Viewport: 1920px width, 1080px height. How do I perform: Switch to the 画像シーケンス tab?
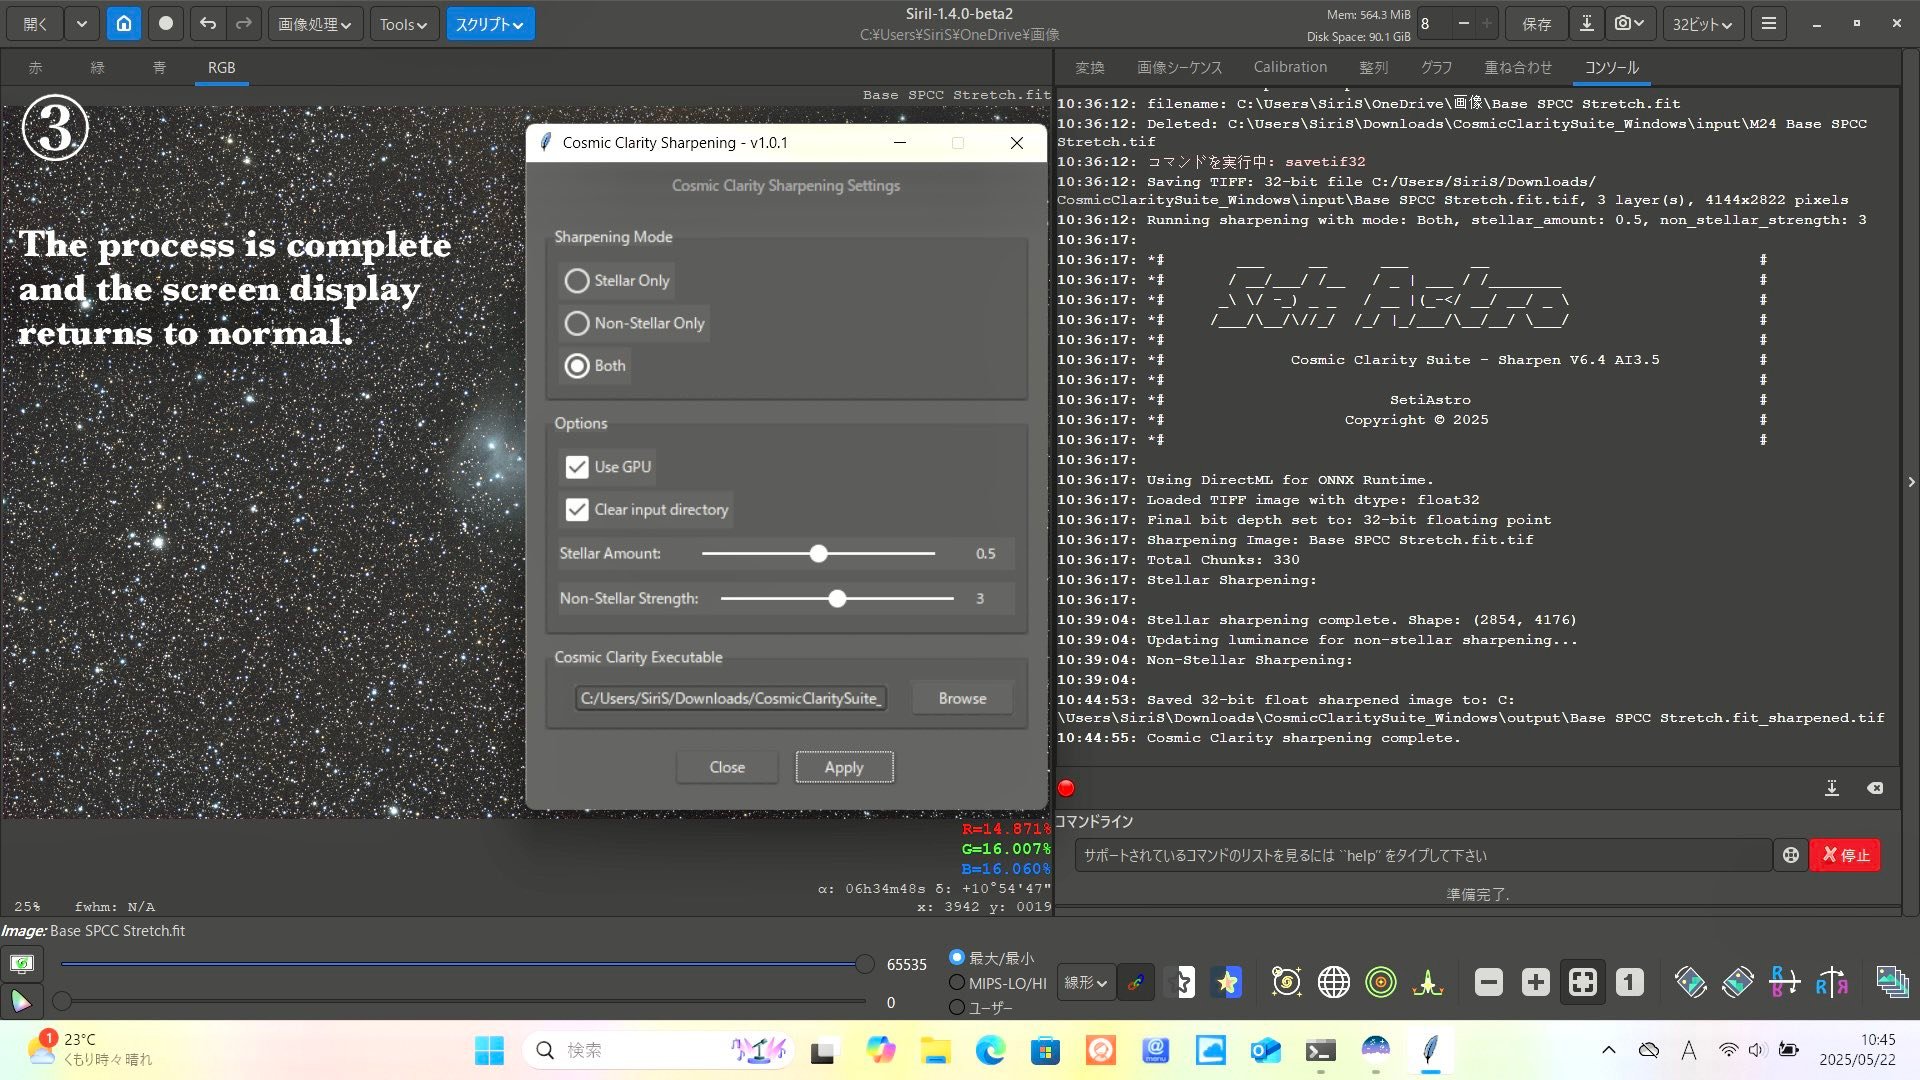pyautogui.click(x=1179, y=67)
